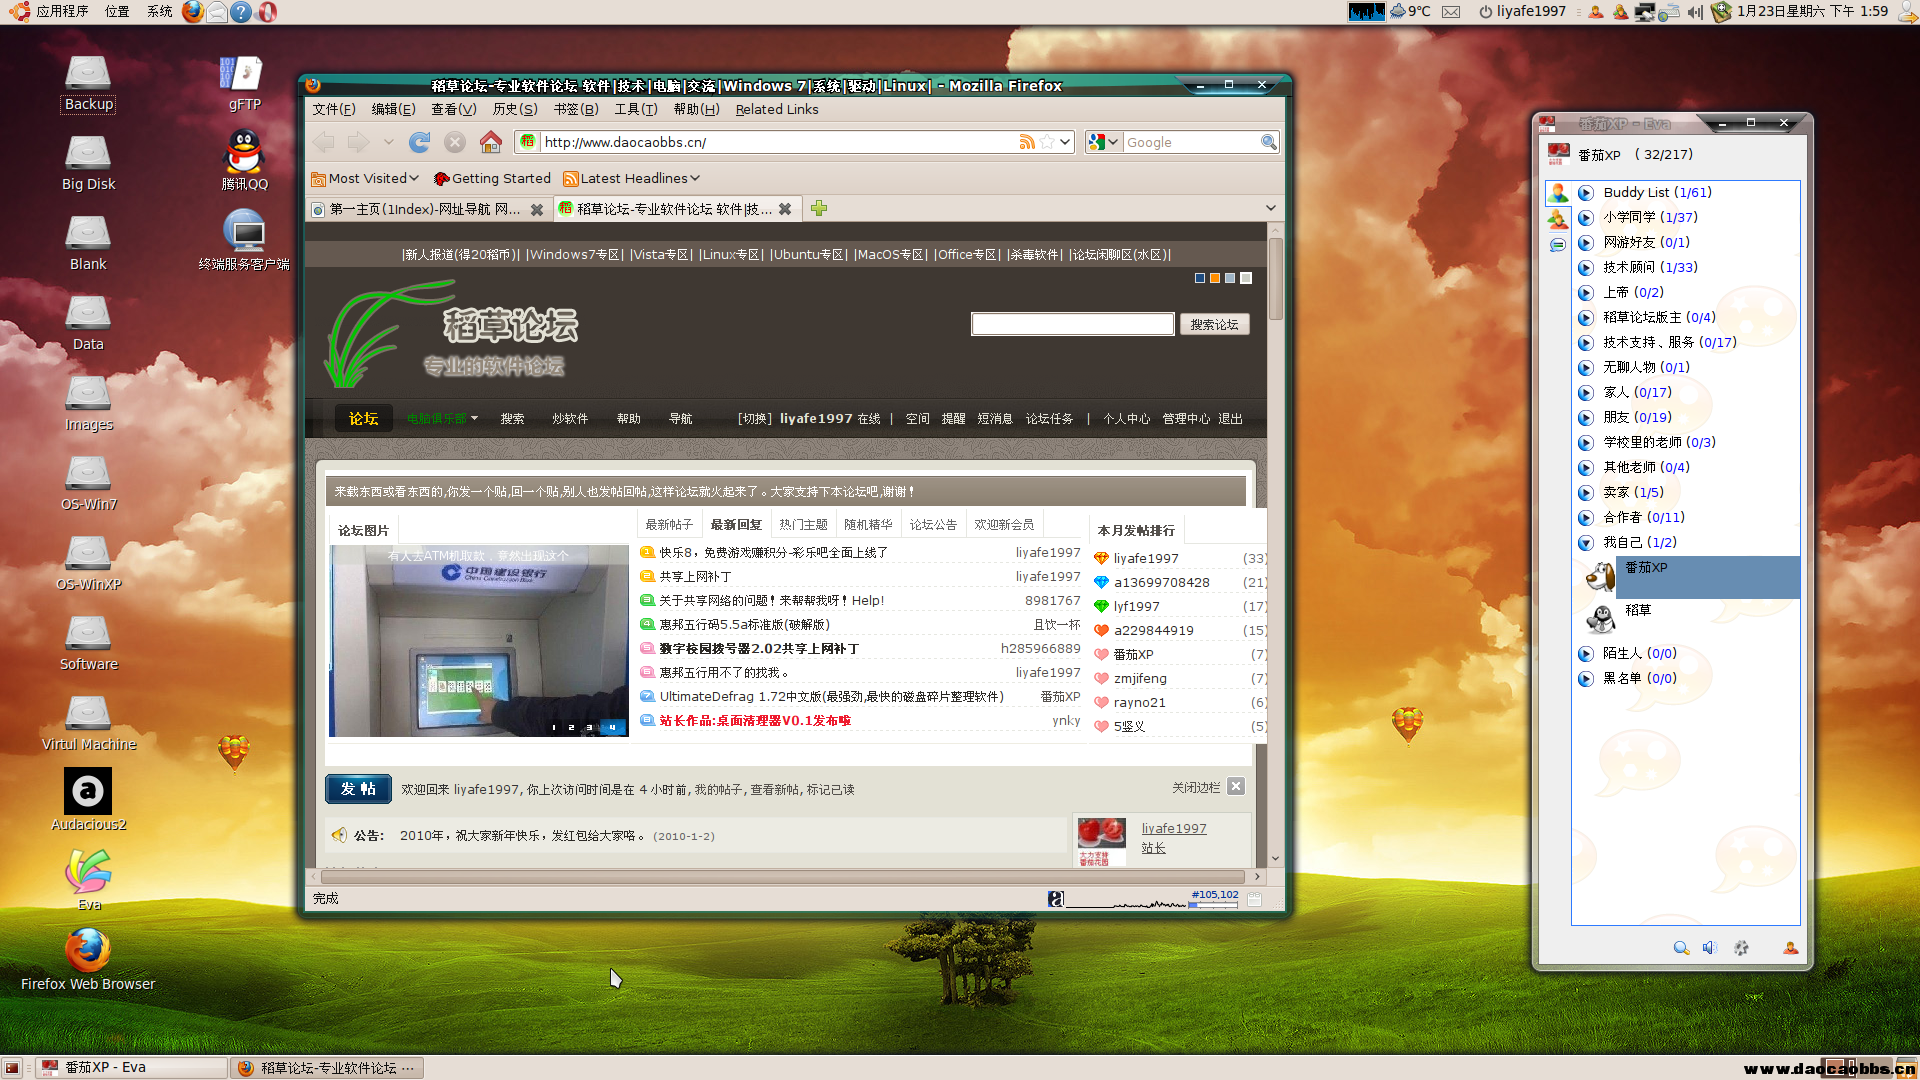Expand the 小学同学 buddy group
1920x1080 pixels.
(1585, 217)
